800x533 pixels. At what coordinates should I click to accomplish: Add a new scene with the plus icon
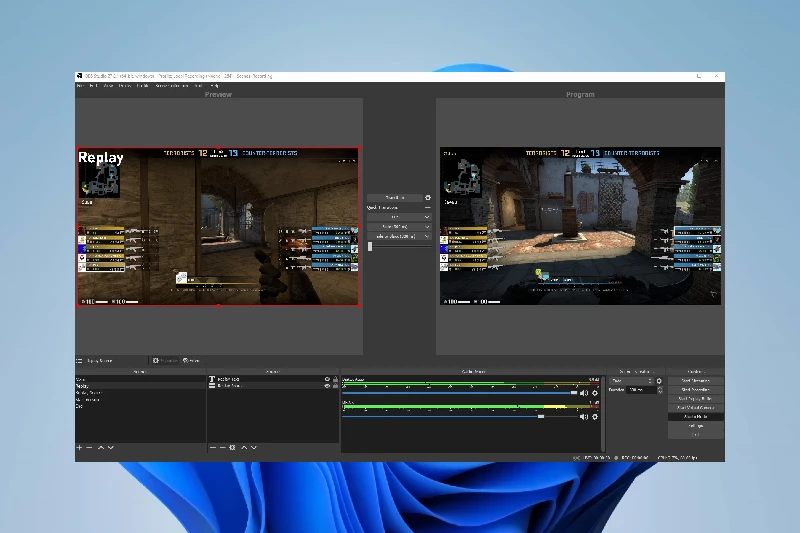pyautogui.click(x=79, y=447)
